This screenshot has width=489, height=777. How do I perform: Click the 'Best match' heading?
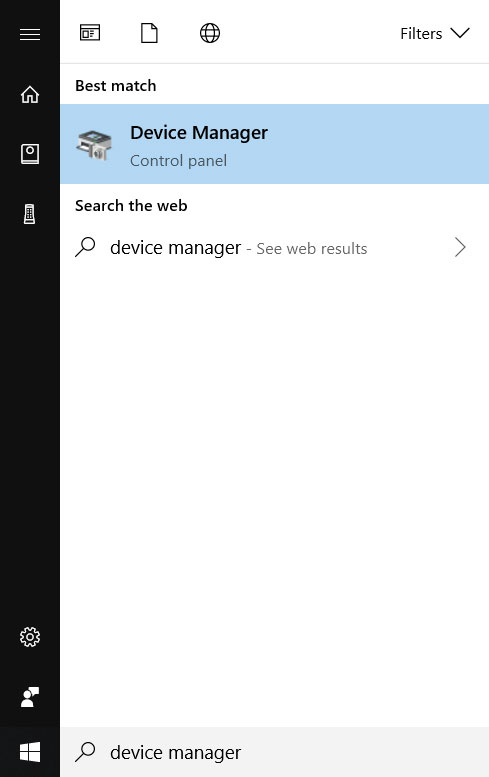point(115,86)
